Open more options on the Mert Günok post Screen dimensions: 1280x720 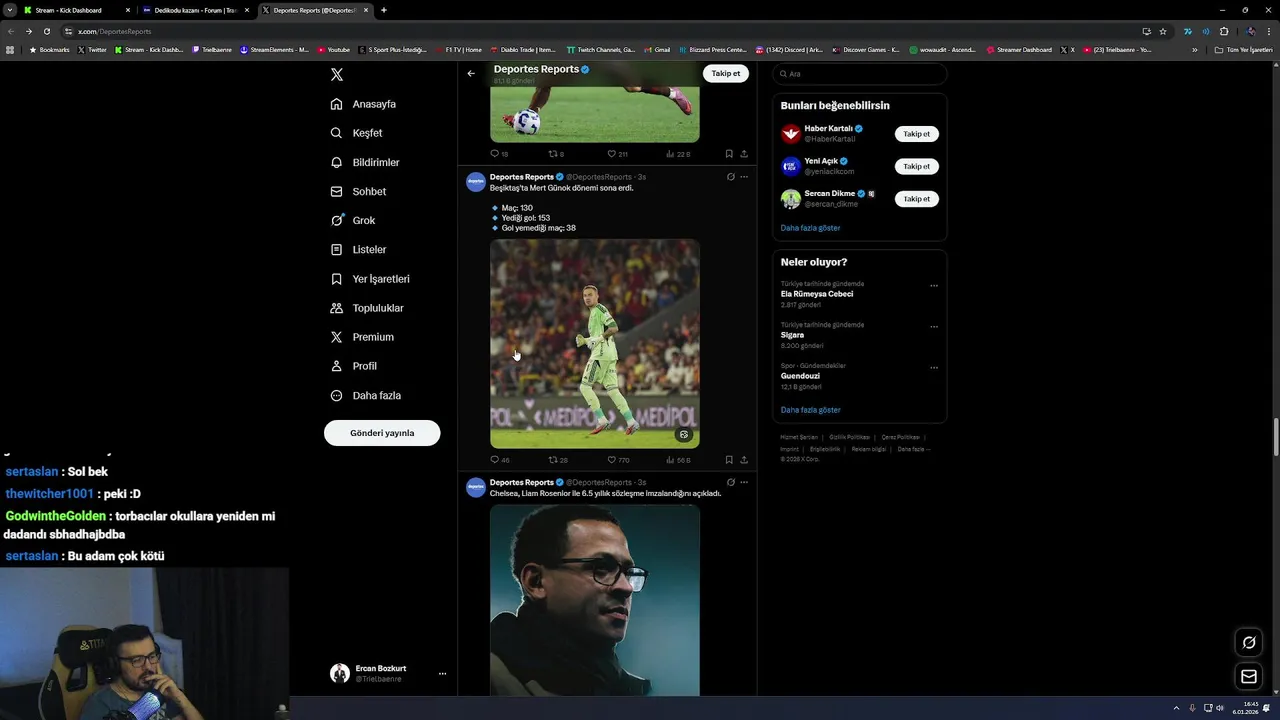pos(744,177)
